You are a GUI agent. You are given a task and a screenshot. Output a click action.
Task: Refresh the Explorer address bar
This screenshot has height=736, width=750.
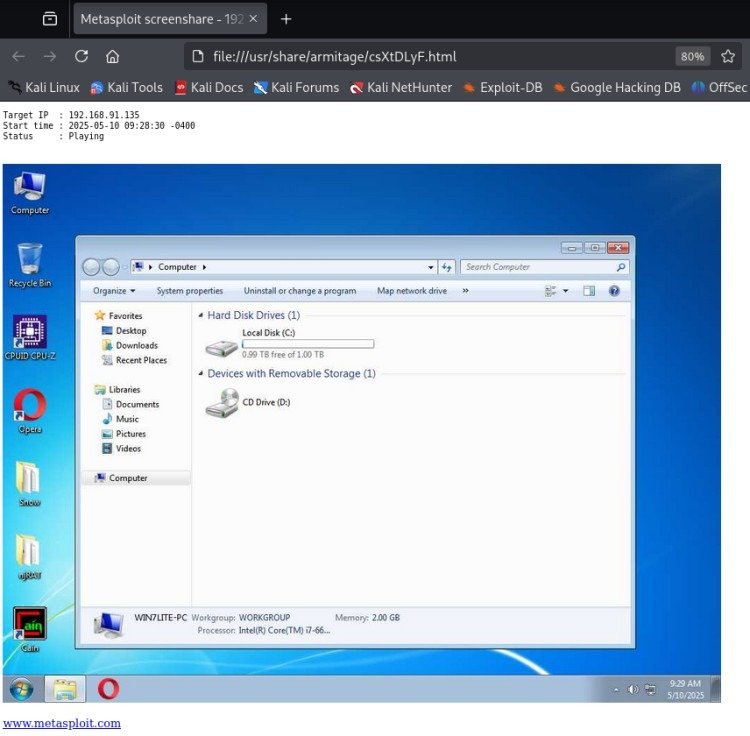447,267
